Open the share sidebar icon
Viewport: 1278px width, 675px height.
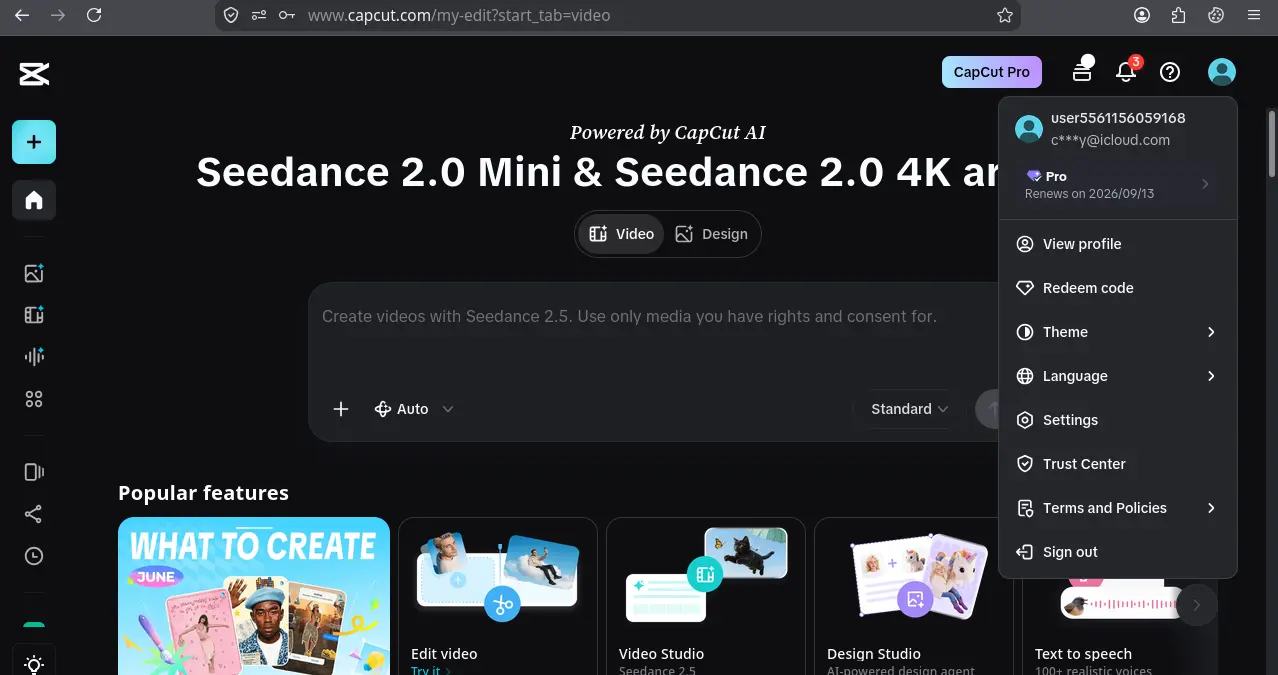tap(34, 514)
